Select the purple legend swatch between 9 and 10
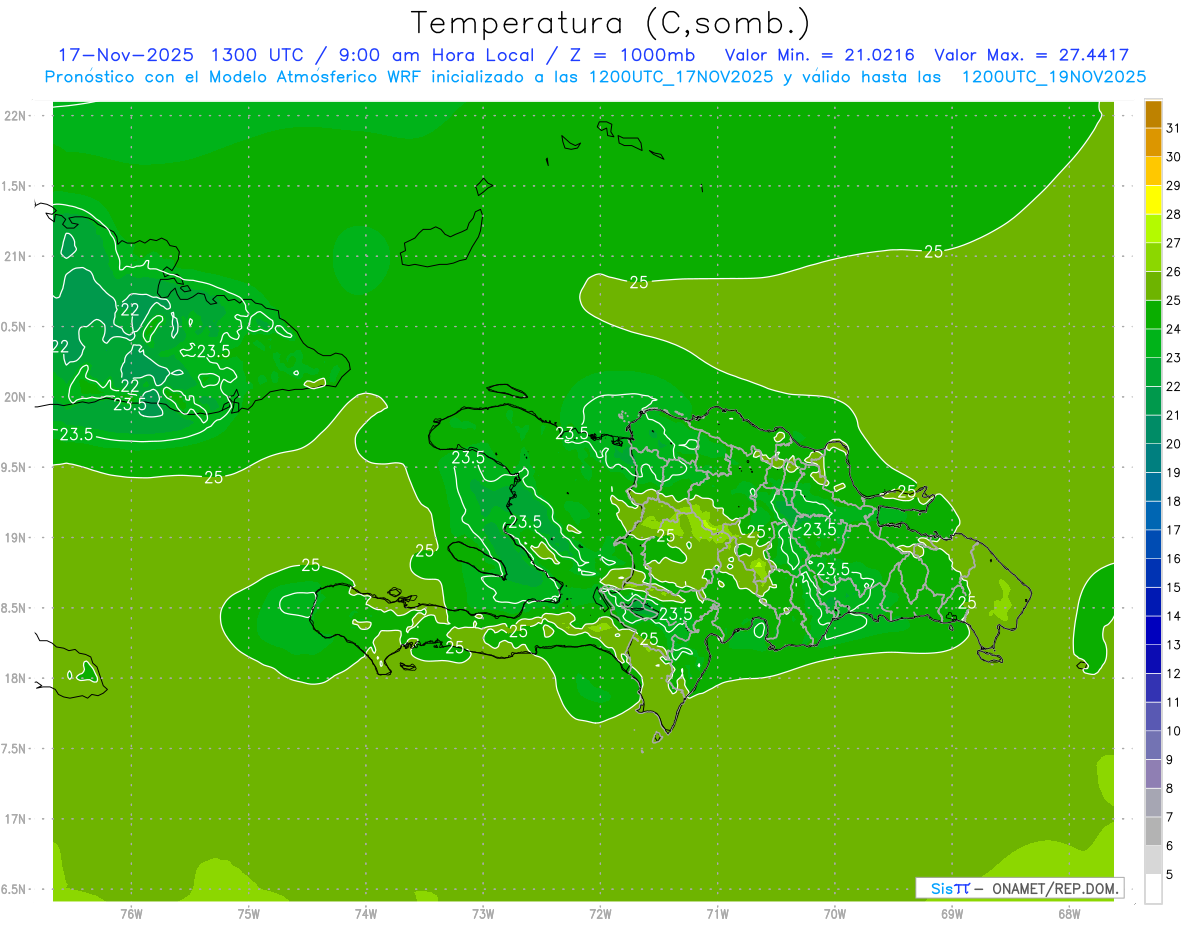Screen dimensions: 1200x927 1153,745
